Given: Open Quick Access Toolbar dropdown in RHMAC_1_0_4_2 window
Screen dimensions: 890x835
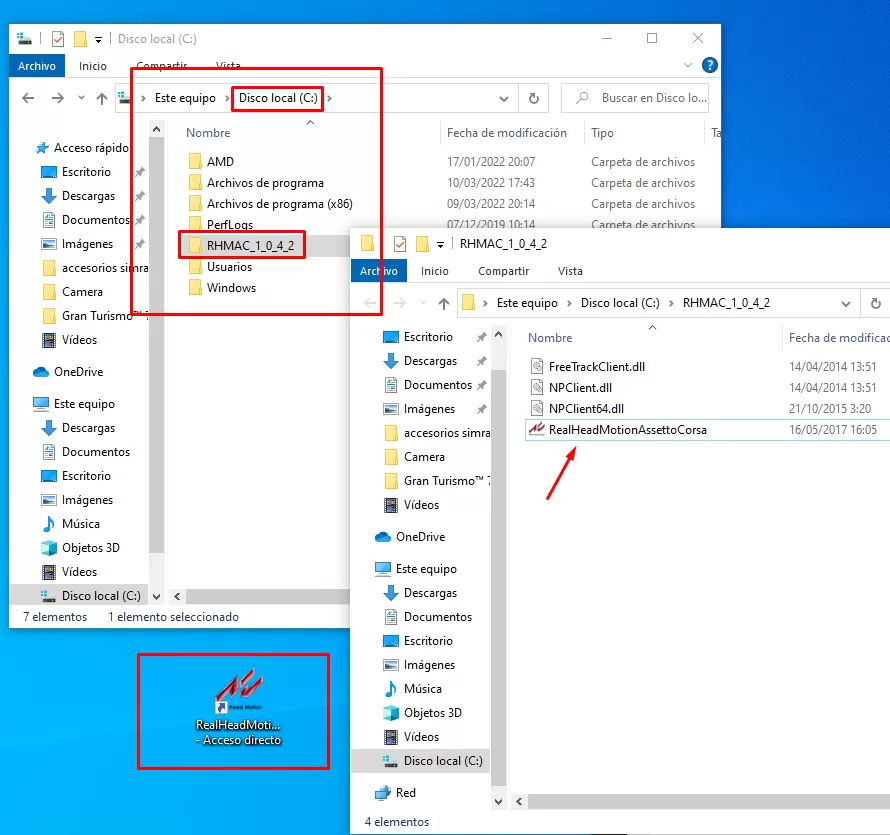Looking at the screenshot, I should pyautogui.click(x=440, y=245).
